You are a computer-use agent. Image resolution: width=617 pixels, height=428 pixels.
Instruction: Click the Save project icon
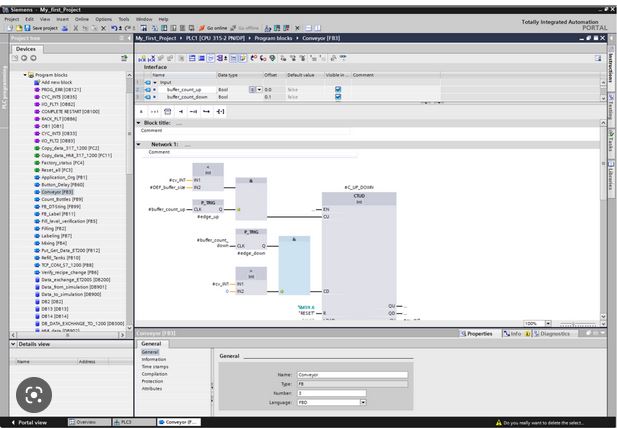pyautogui.click(x=27, y=28)
